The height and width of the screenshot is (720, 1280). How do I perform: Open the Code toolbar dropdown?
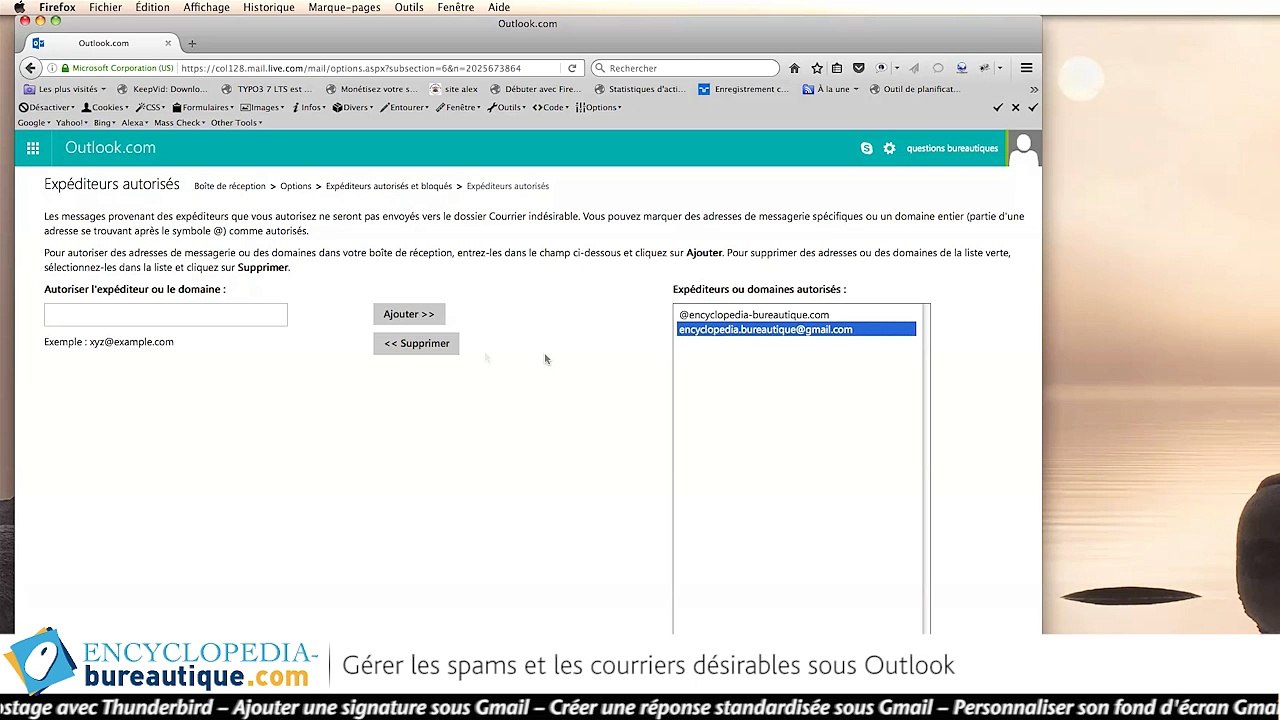point(551,107)
